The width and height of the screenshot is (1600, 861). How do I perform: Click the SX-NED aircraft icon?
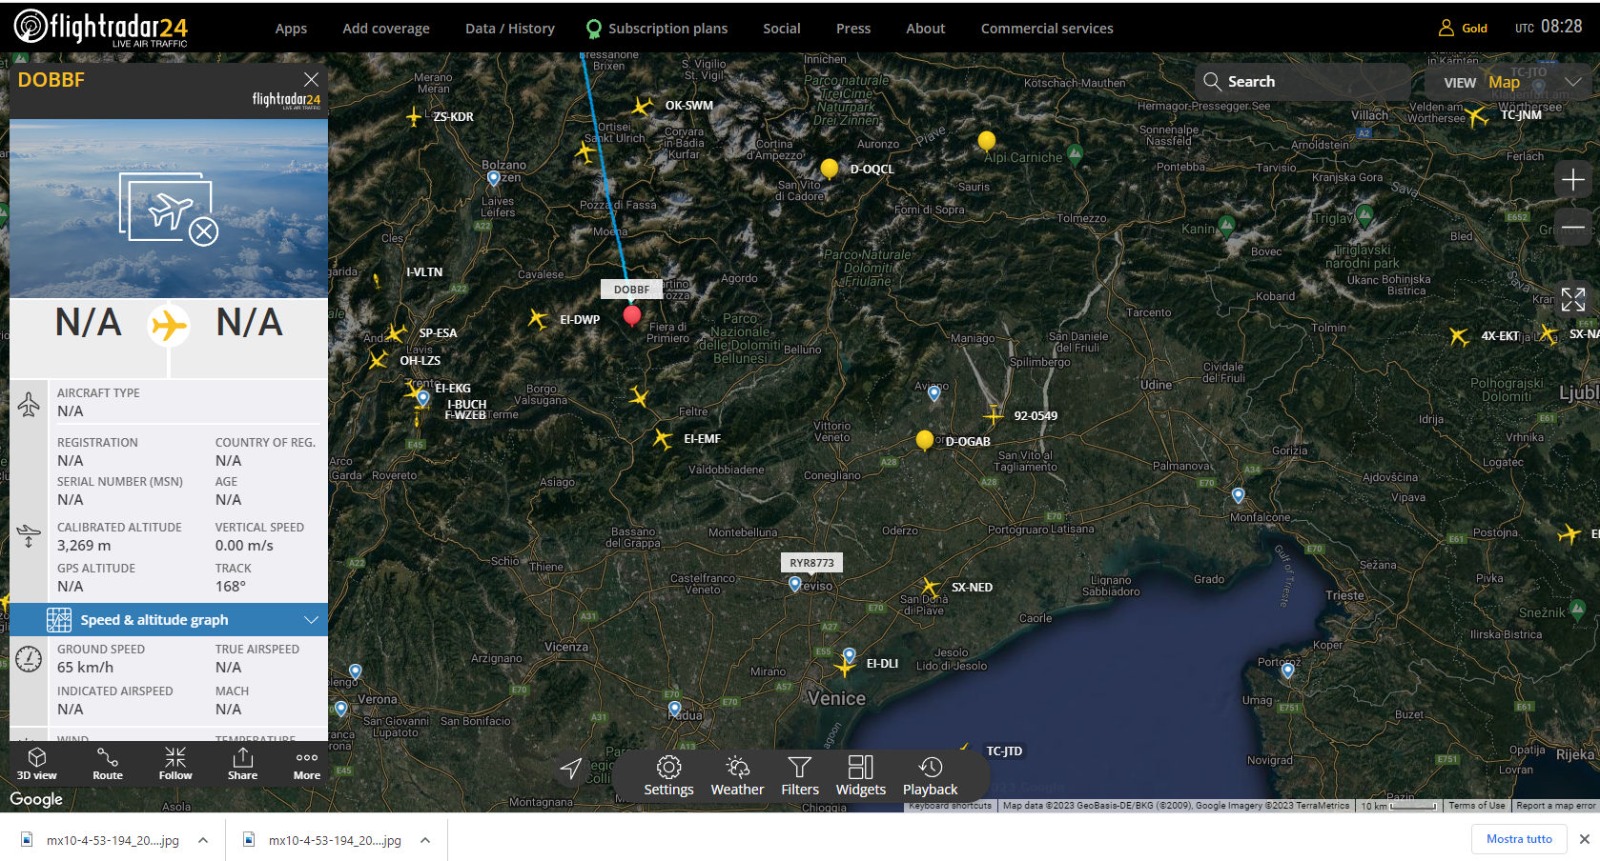[930, 587]
